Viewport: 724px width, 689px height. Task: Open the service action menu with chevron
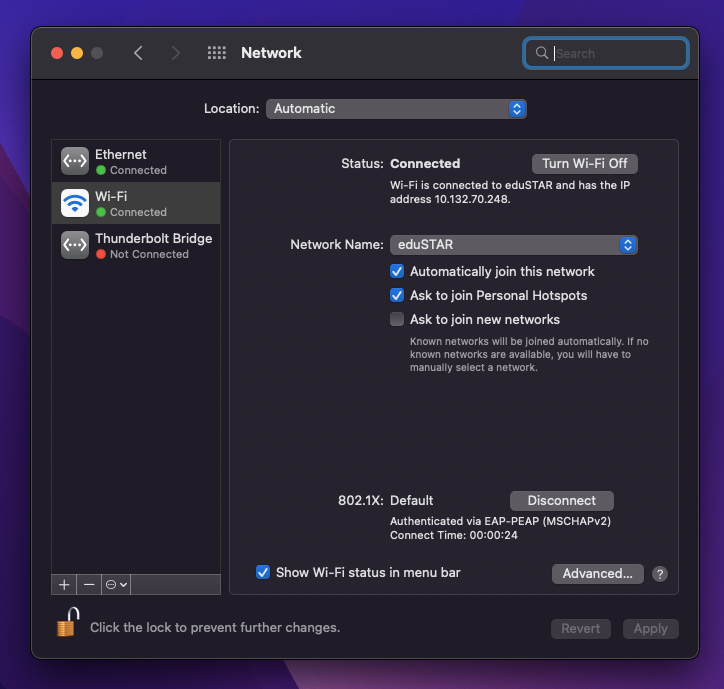click(117, 584)
